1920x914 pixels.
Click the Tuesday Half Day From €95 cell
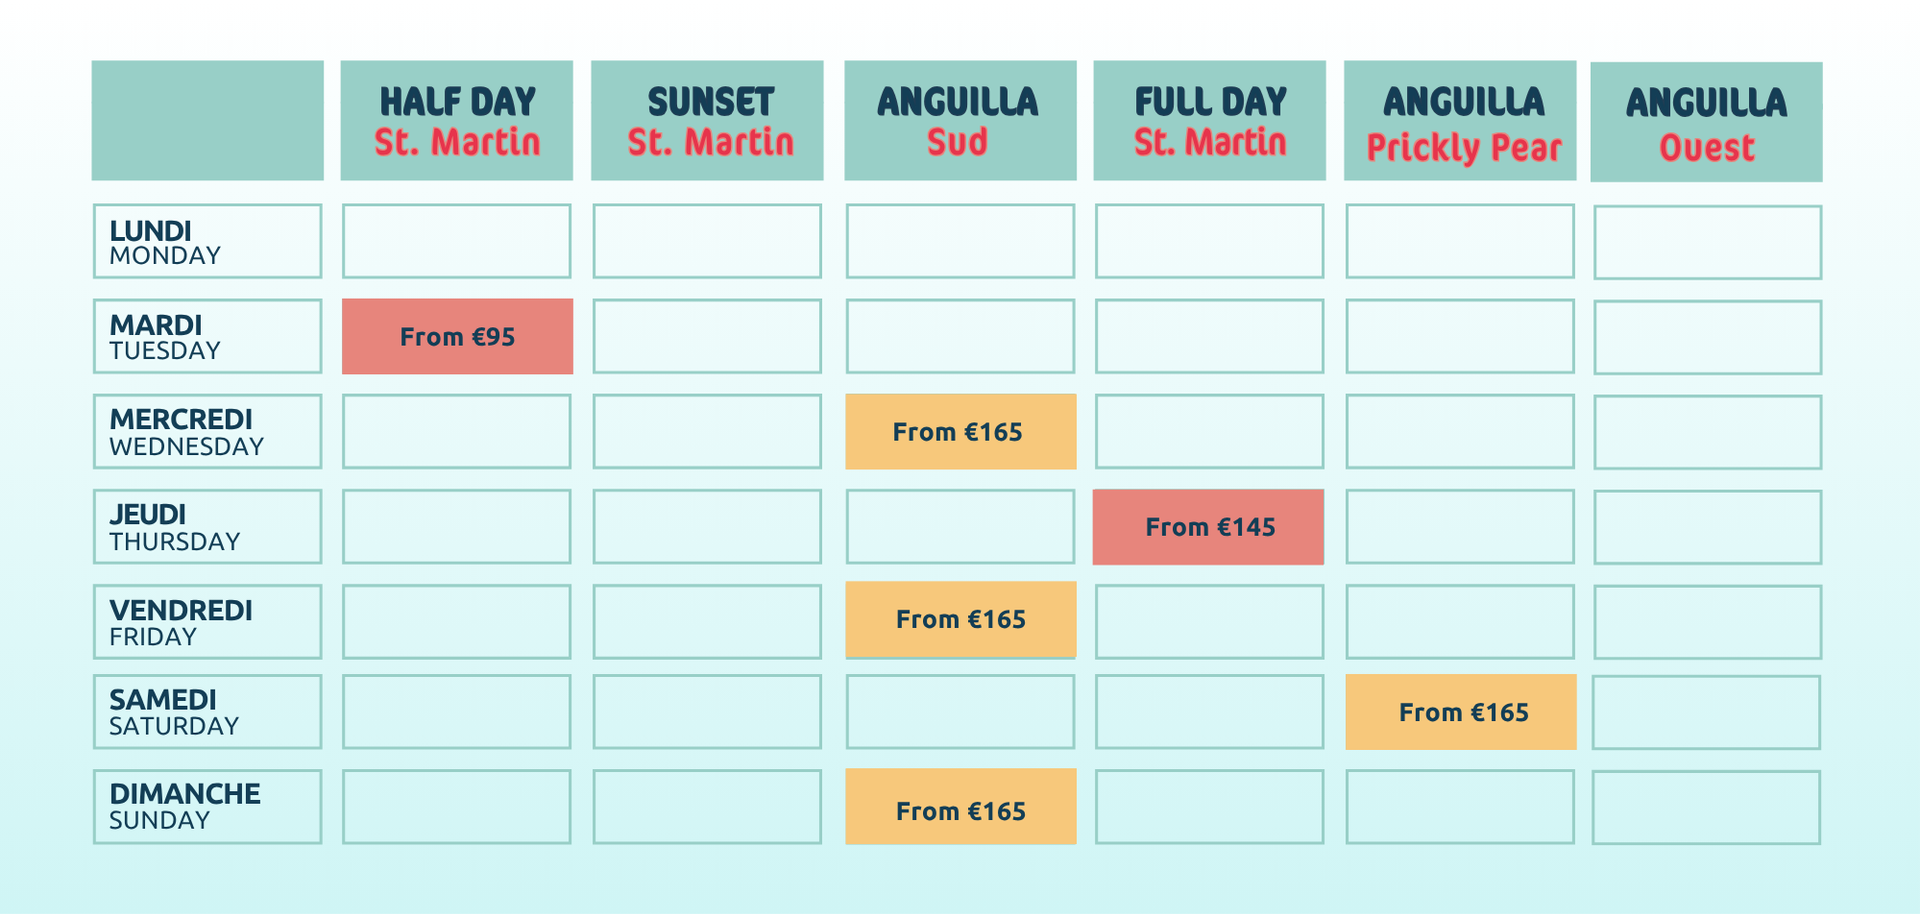coord(457,336)
